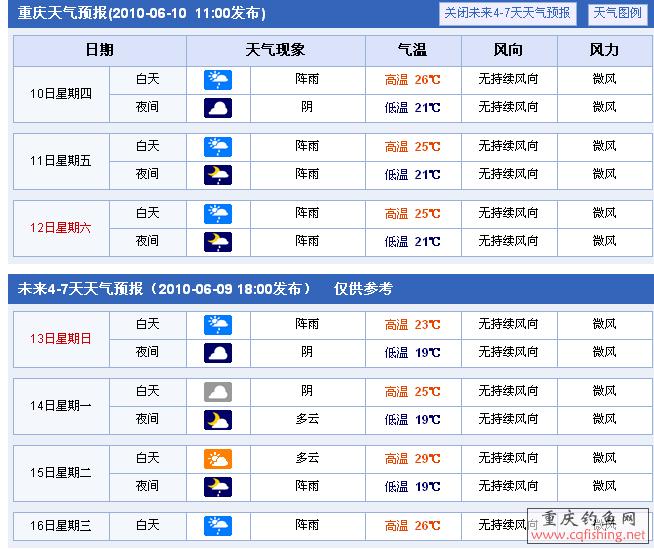The height and width of the screenshot is (549, 654).
Task: Click the 10日 night overcast weather icon
Action: point(218,108)
